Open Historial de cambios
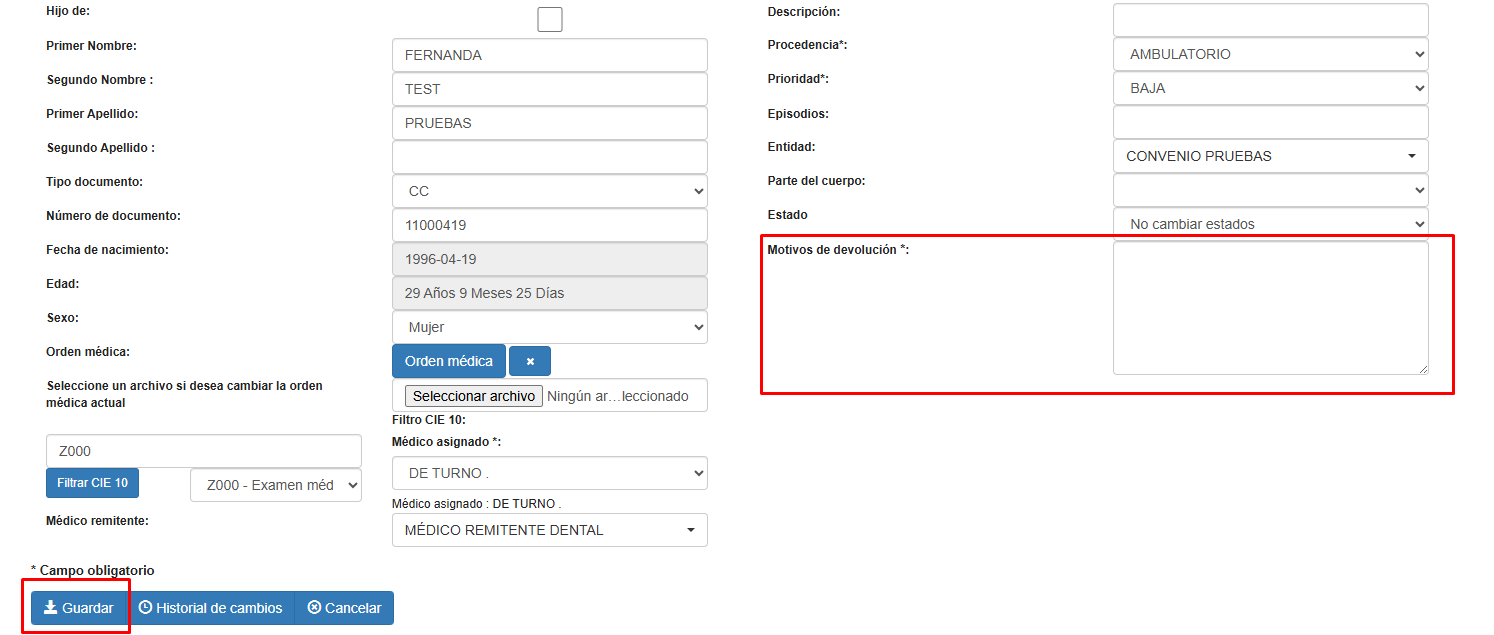 tap(210, 608)
